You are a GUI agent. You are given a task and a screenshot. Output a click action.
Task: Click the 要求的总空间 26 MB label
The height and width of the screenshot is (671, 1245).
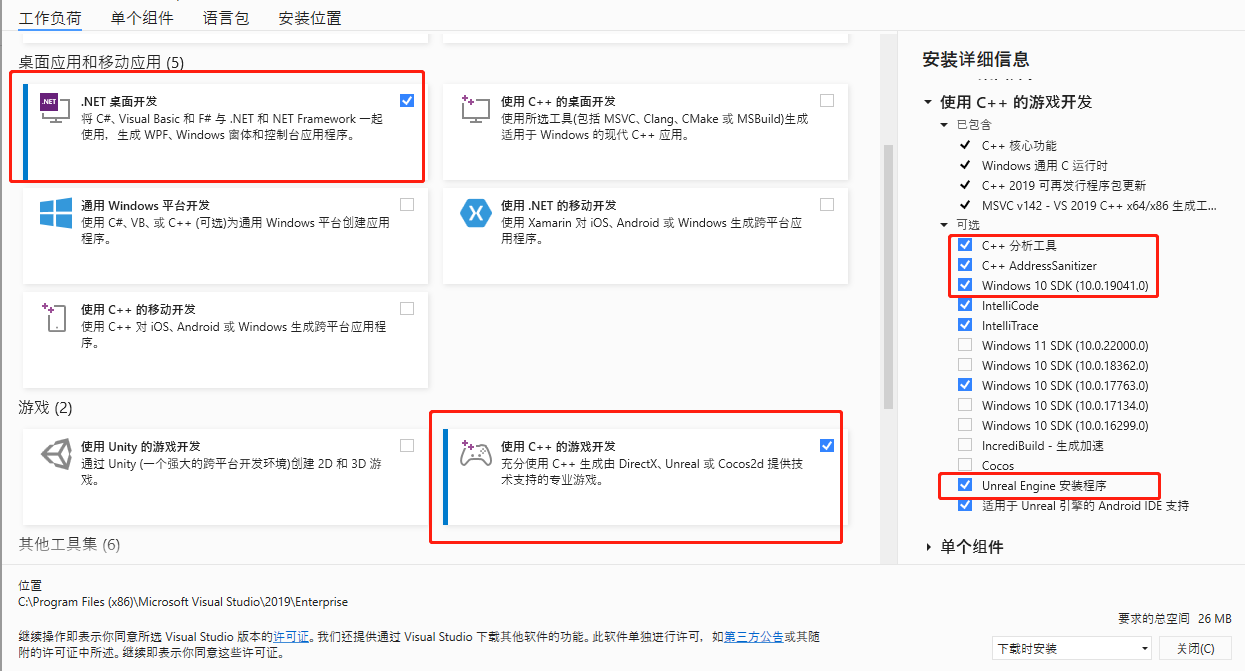pyautogui.click(x=1174, y=619)
